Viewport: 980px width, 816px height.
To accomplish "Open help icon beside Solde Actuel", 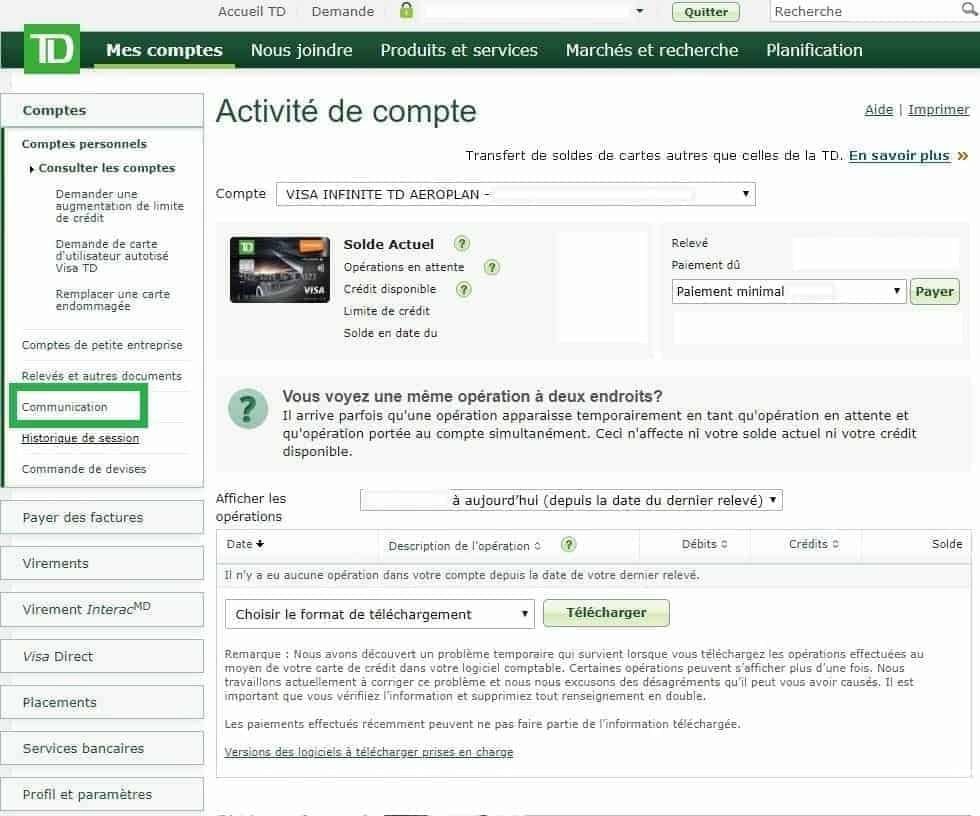I will tap(459, 244).
